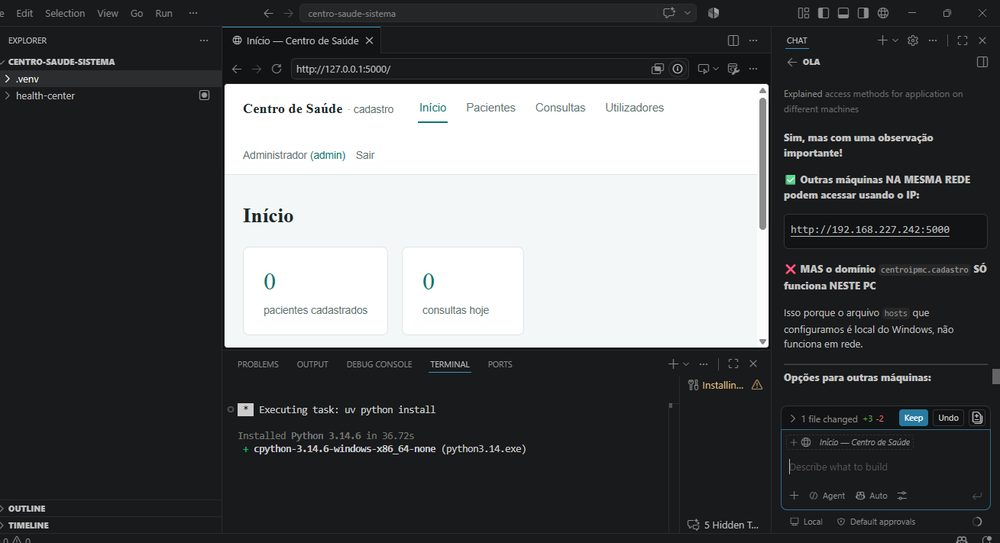Split the browser editor to the right
Image resolution: width=1000 pixels, height=543 pixels.
[x=733, y=40]
